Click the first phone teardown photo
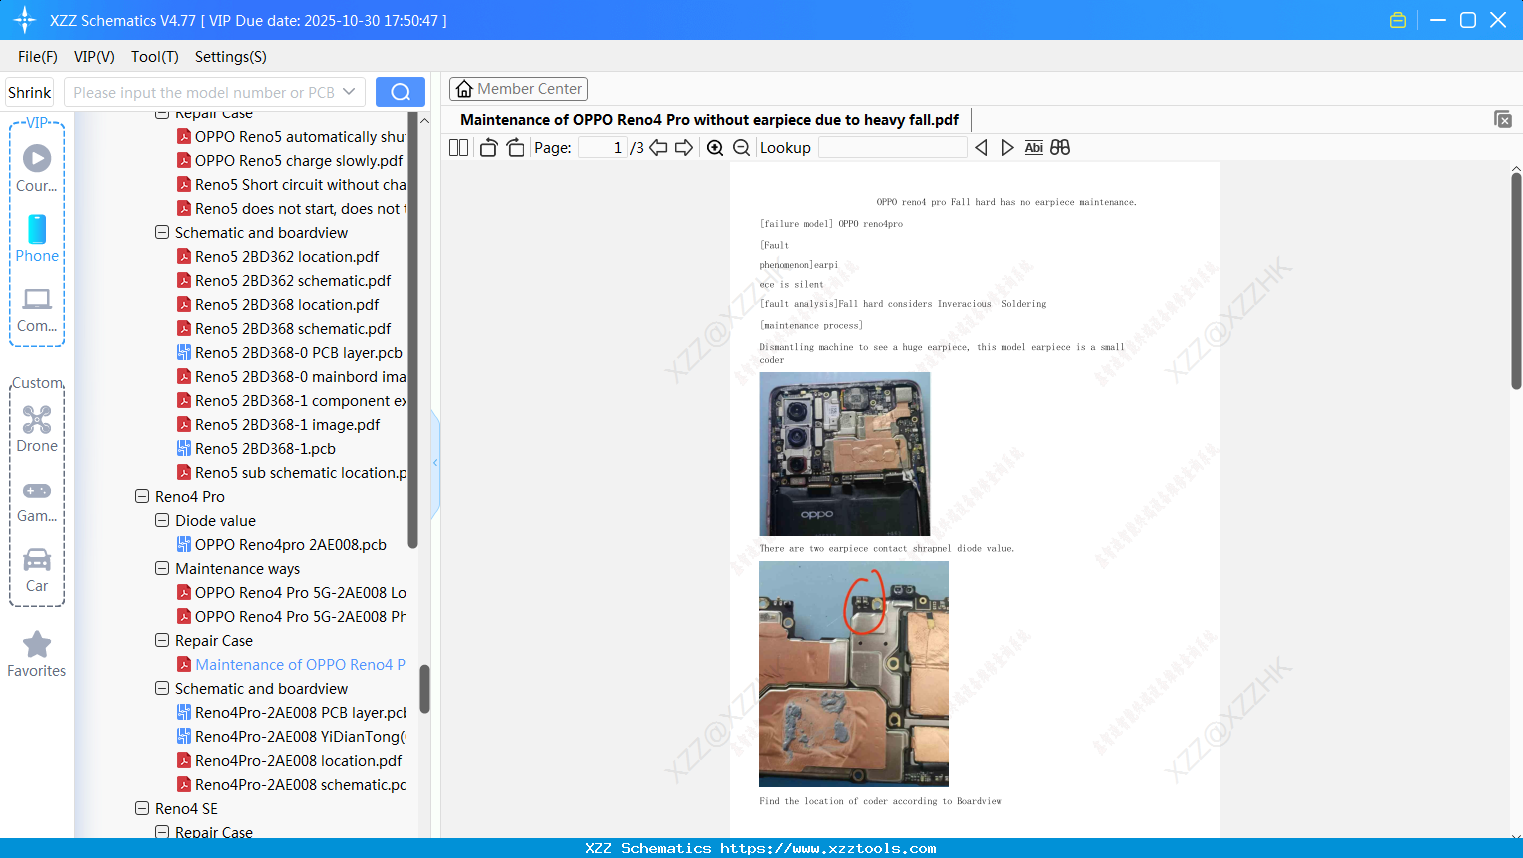The image size is (1523, 858). (x=845, y=454)
